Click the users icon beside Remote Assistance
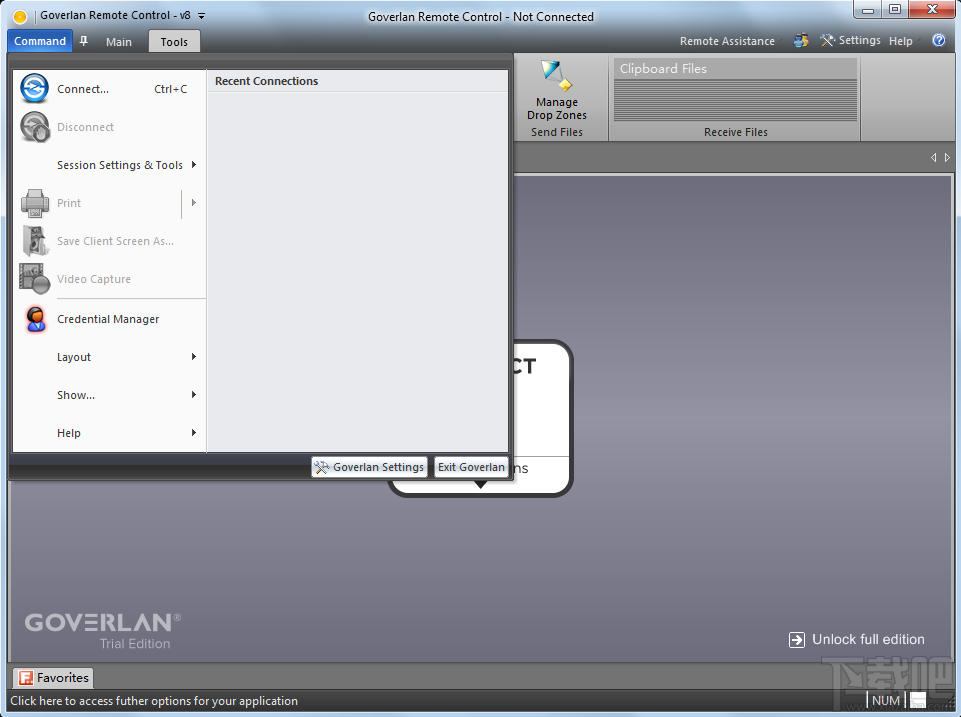This screenshot has width=961, height=717. pyautogui.click(x=800, y=40)
